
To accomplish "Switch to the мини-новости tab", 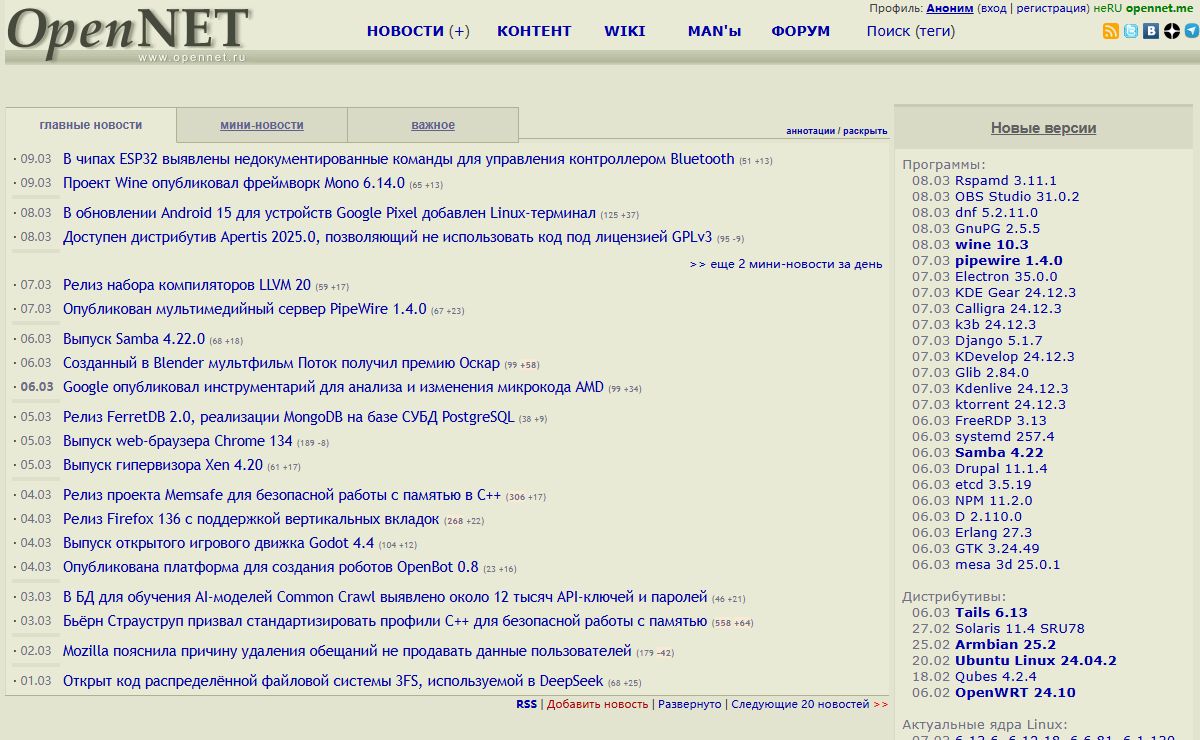I will [262, 125].
